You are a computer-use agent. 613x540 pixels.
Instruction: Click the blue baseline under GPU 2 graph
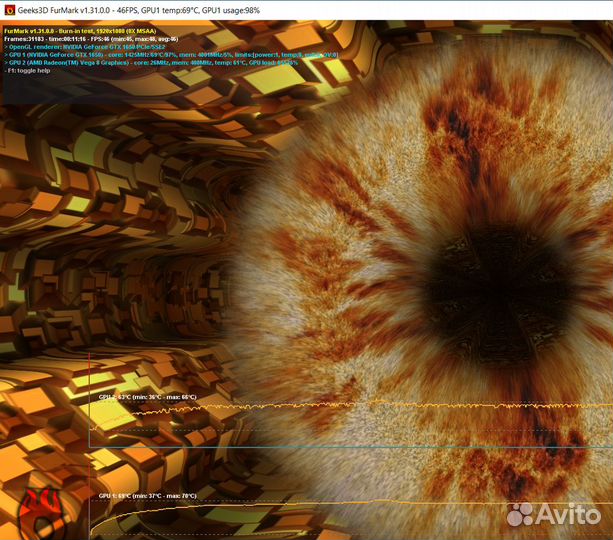(x=300, y=447)
